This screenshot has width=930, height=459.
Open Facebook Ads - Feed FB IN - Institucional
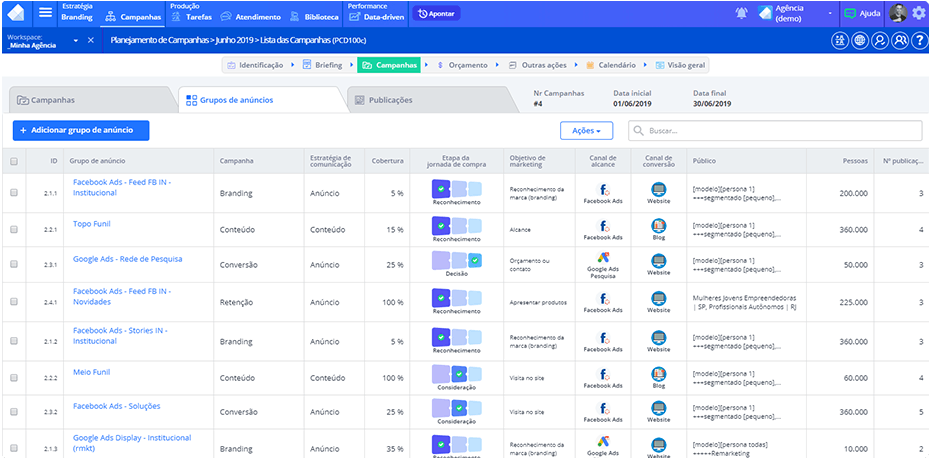tap(122, 187)
